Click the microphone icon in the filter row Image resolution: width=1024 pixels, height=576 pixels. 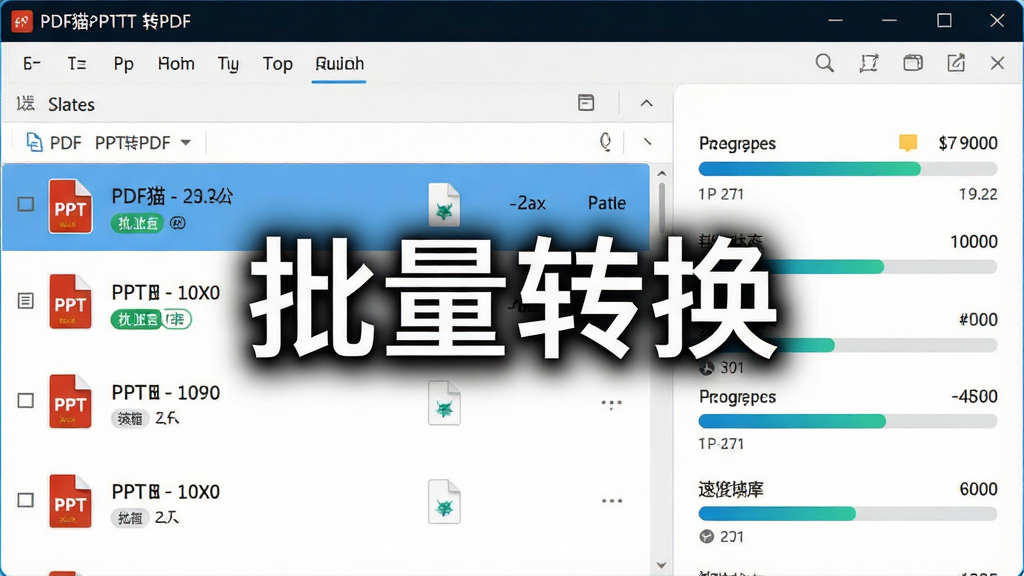point(605,142)
